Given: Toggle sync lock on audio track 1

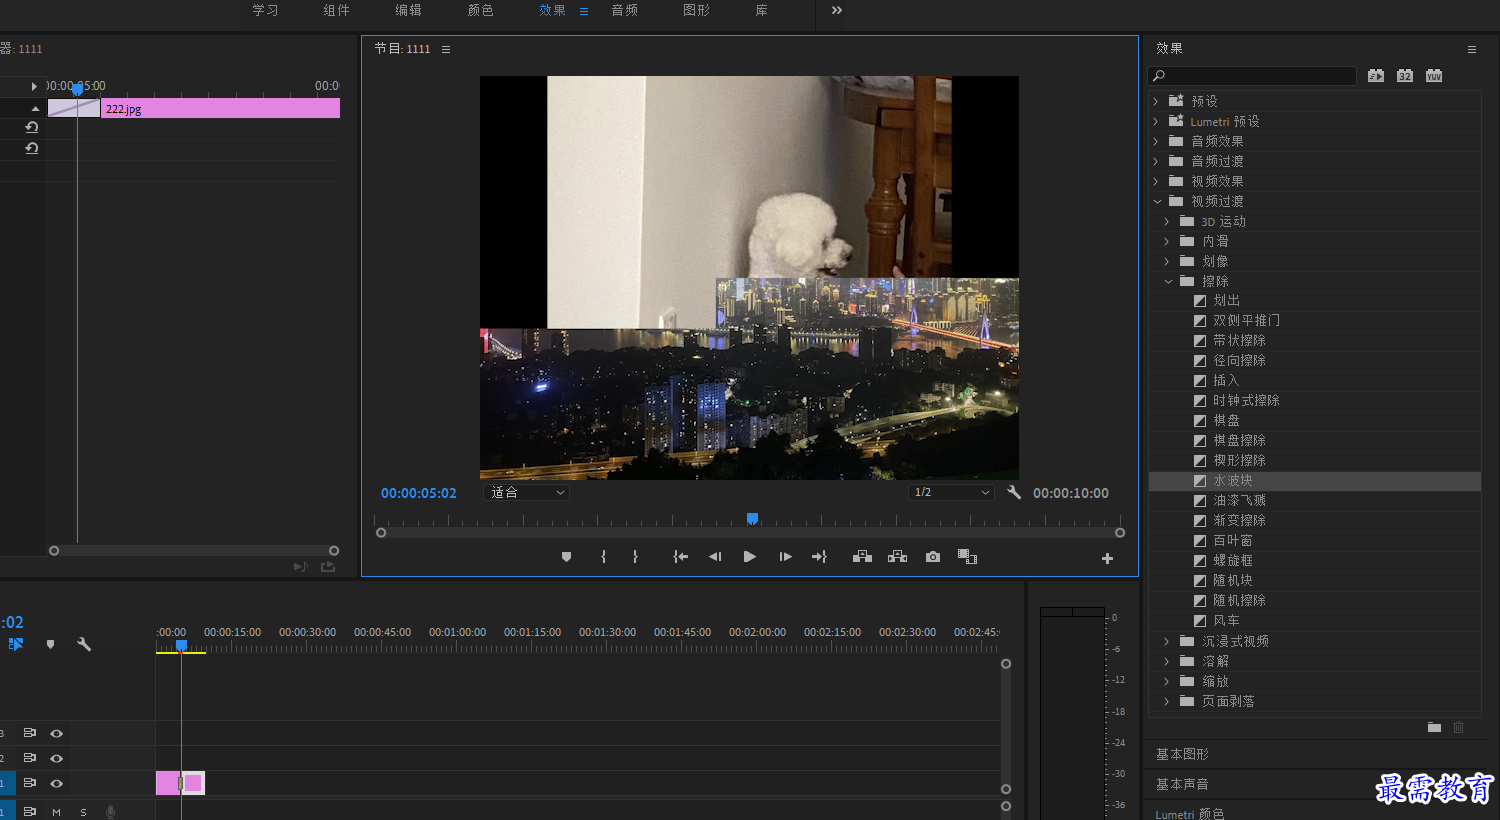Looking at the screenshot, I should coord(30,811).
